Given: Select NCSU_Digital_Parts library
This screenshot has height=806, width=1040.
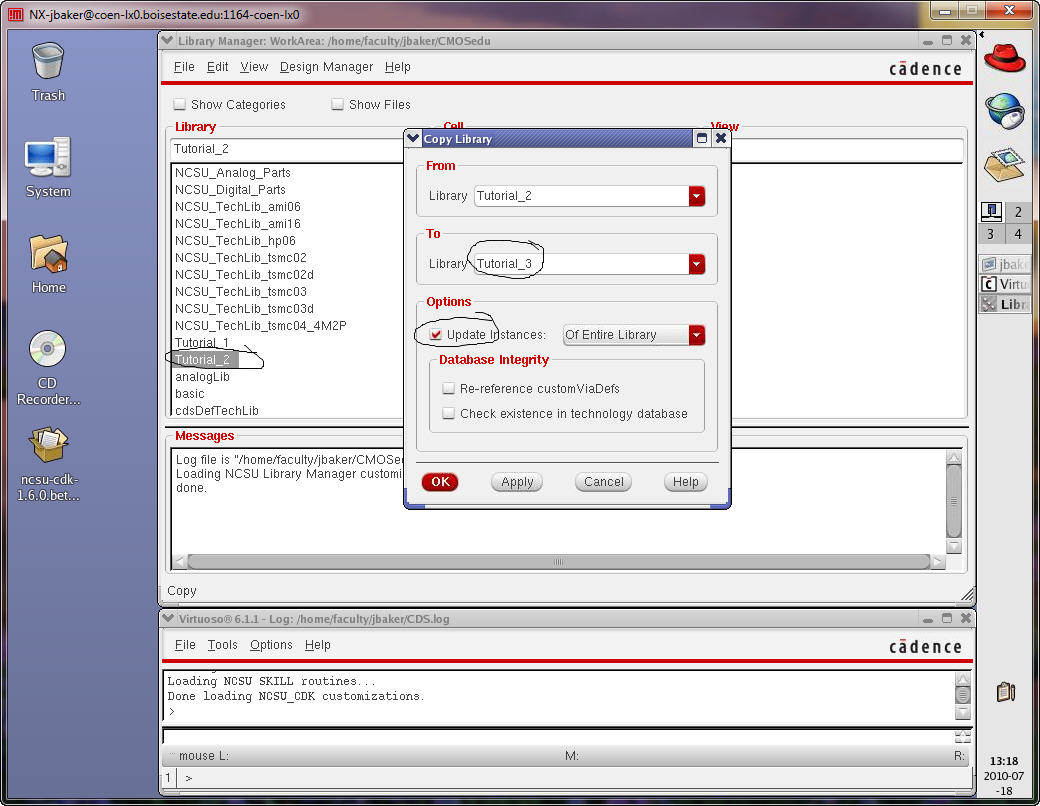Looking at the screenshot, I should tap(230, 189).
